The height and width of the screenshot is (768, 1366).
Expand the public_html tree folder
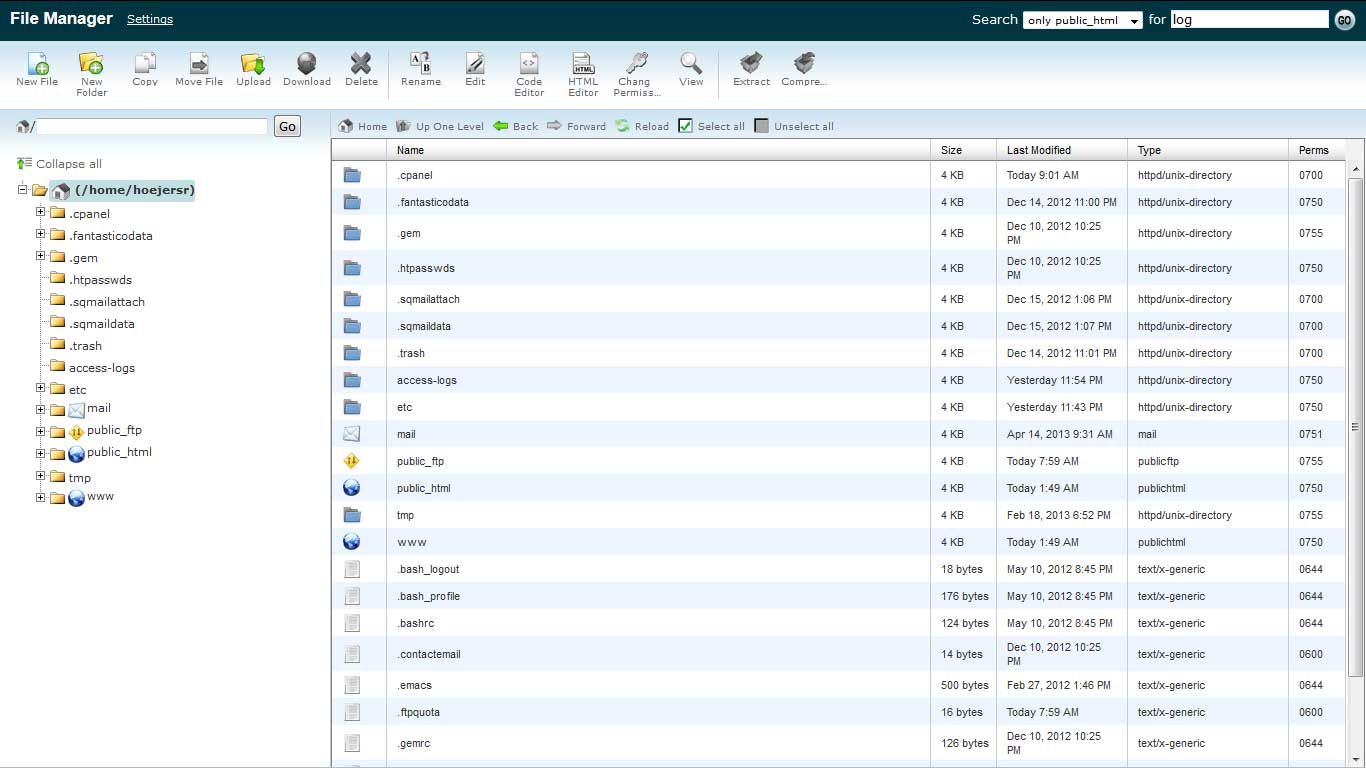pos(41,453)
